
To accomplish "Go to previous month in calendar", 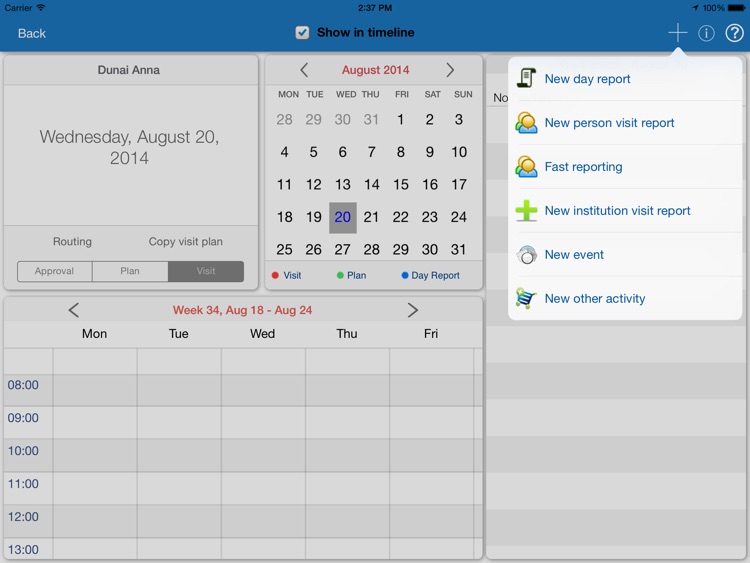I will tap(304, 70).
